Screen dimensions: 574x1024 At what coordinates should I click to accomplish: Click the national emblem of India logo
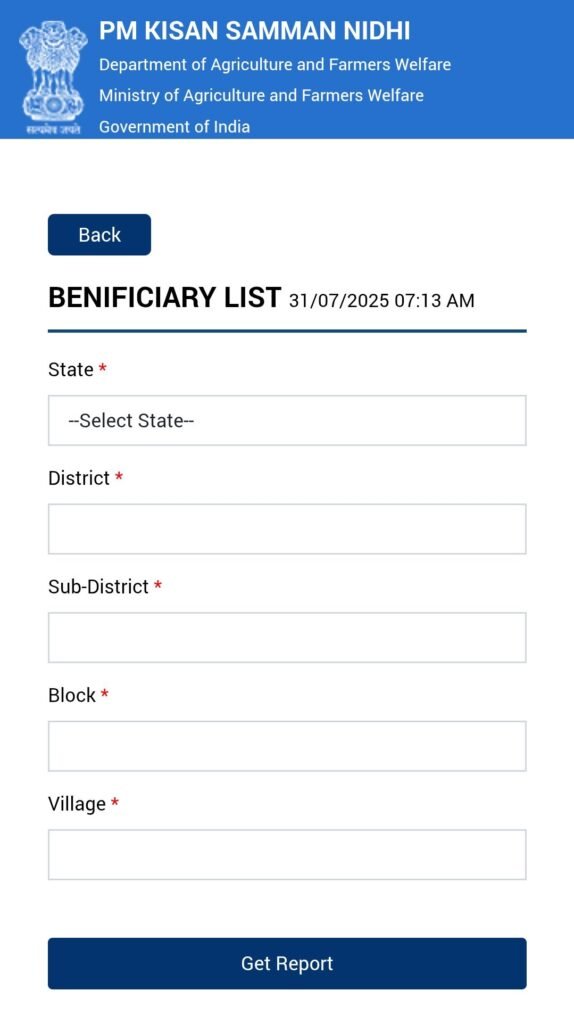[x=54, y=78]
